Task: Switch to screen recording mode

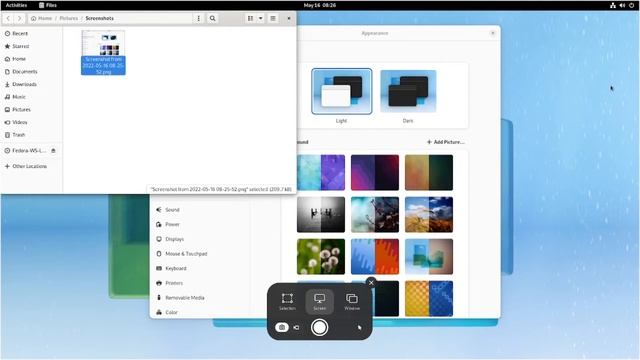Action: click(x=296, y=327)
